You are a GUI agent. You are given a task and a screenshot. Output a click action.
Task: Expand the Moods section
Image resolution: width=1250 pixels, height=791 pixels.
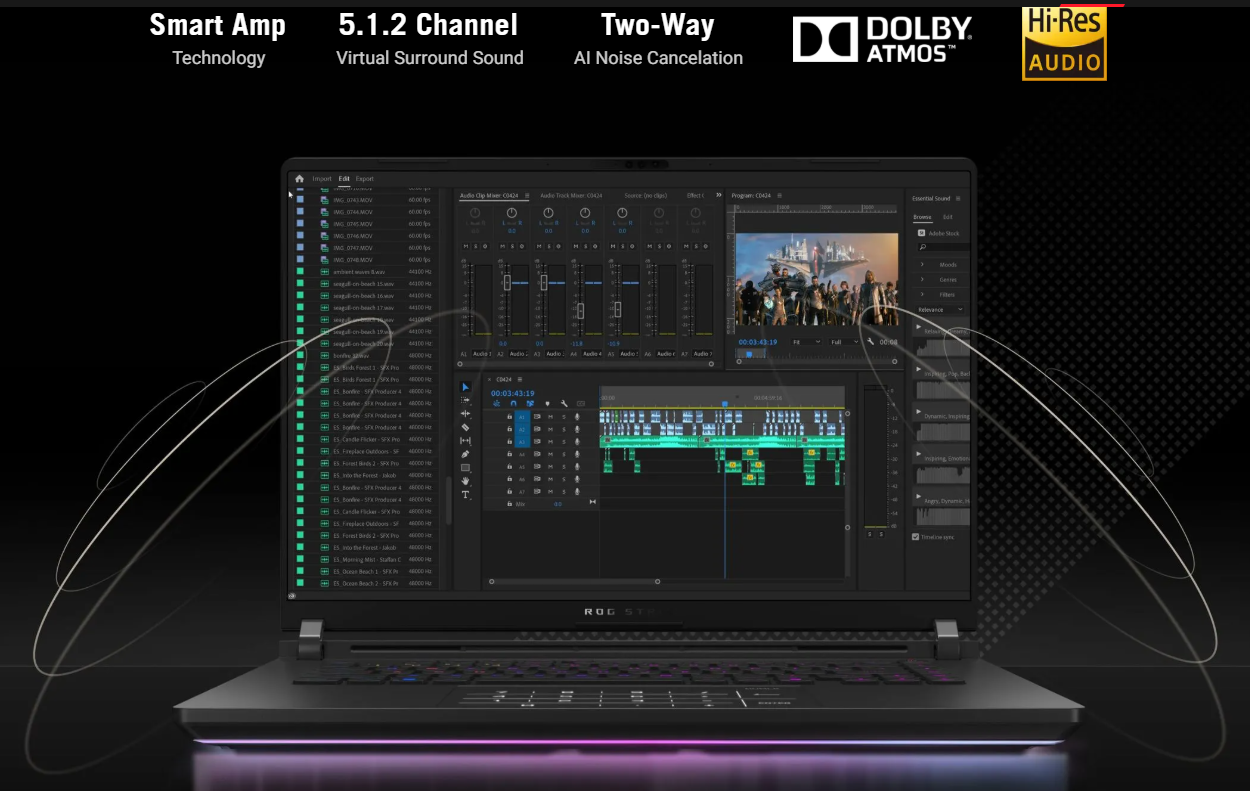[922, 265]
